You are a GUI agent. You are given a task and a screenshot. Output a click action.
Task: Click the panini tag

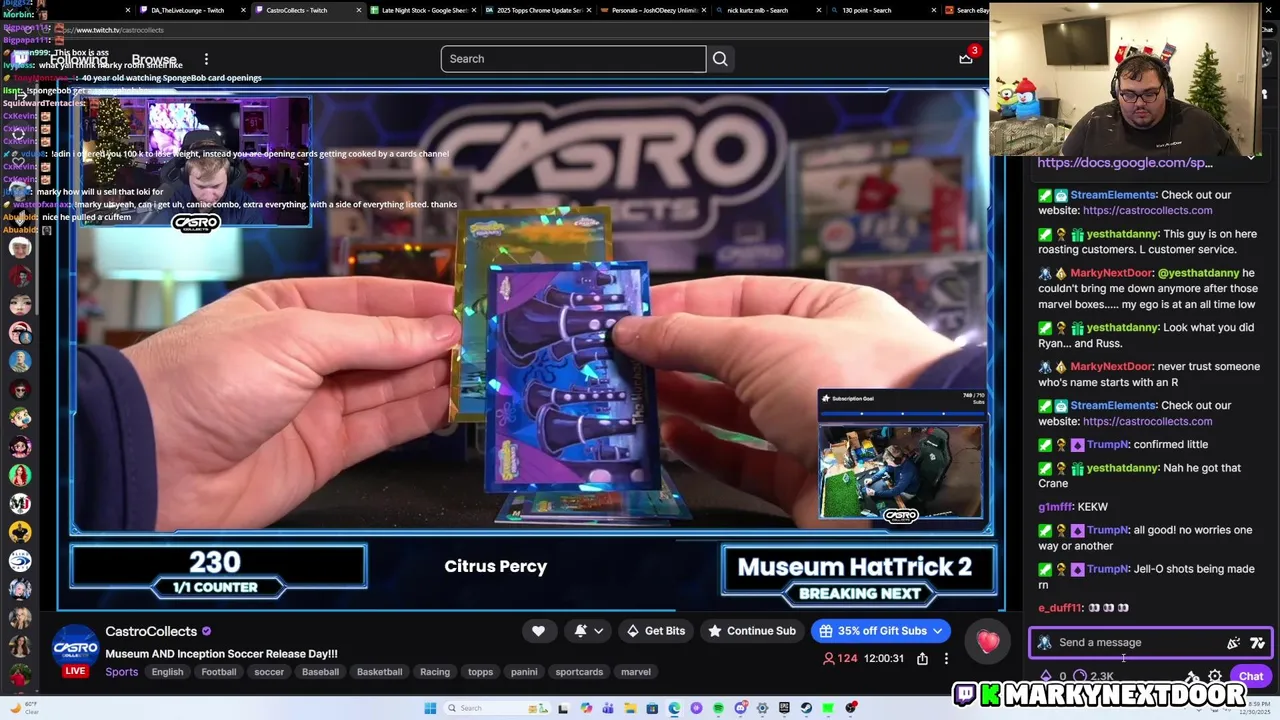(x=524, y=672)
